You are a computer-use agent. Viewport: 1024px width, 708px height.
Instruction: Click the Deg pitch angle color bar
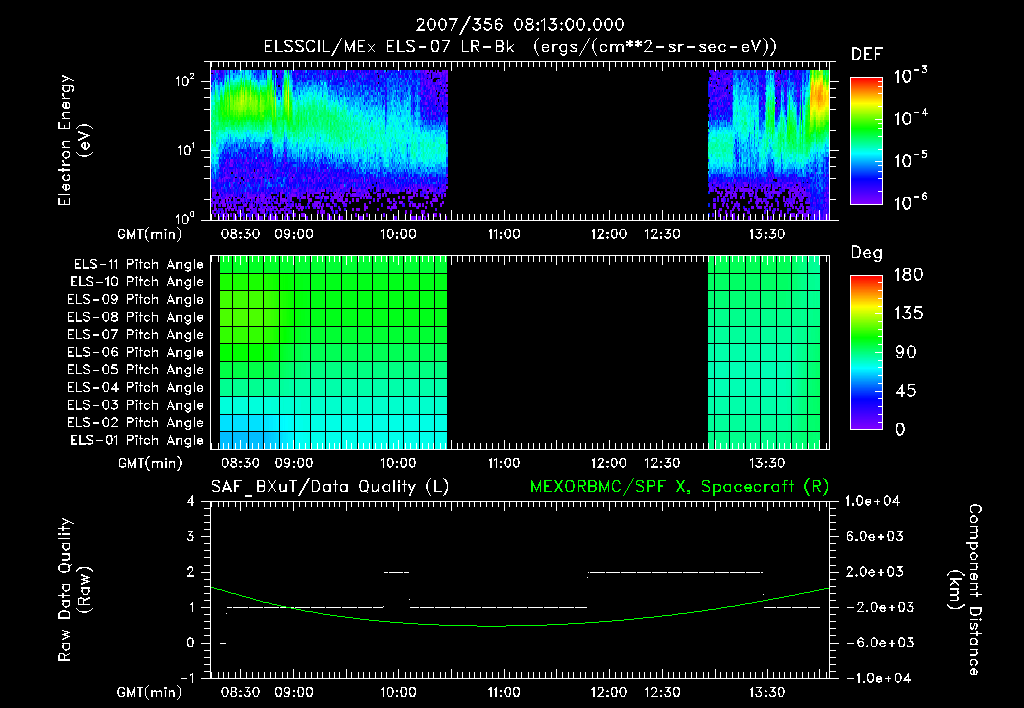(x=866, y=353)
